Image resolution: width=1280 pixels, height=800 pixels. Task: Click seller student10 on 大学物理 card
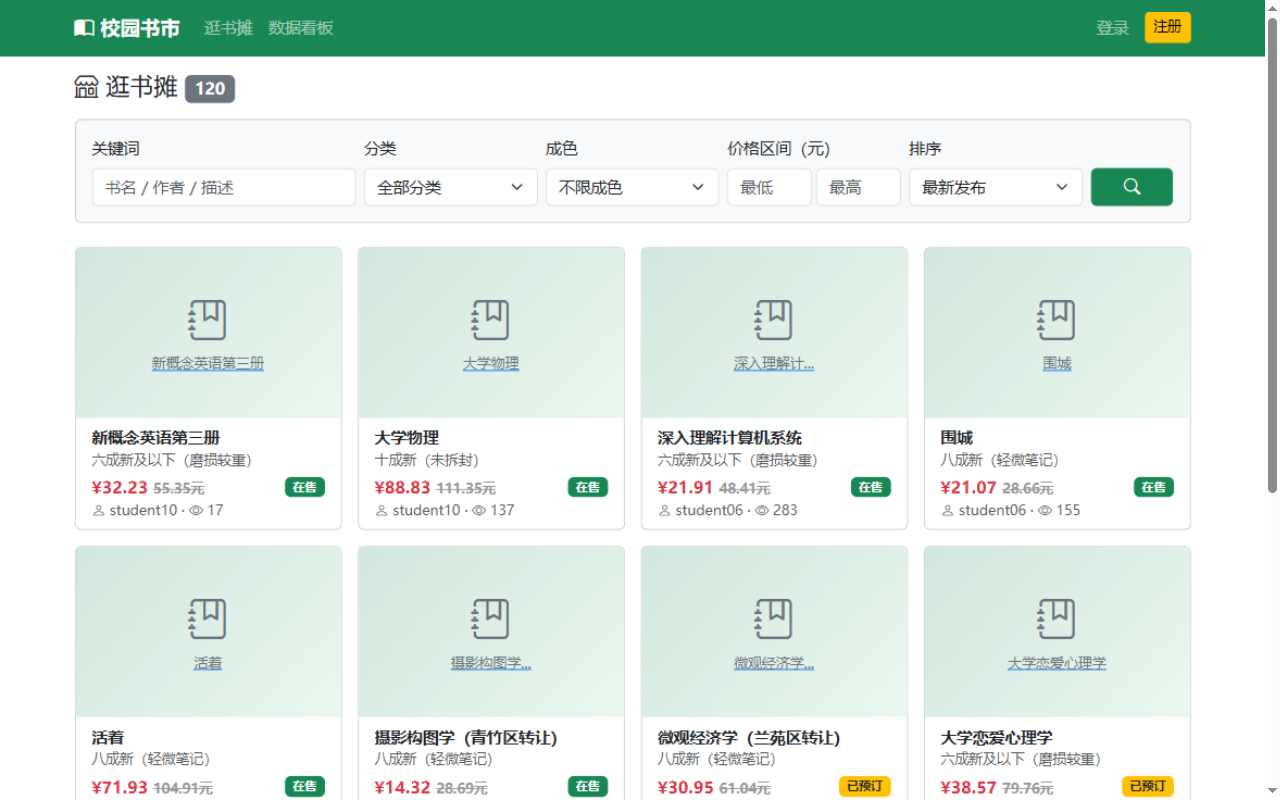coord(426,510)
